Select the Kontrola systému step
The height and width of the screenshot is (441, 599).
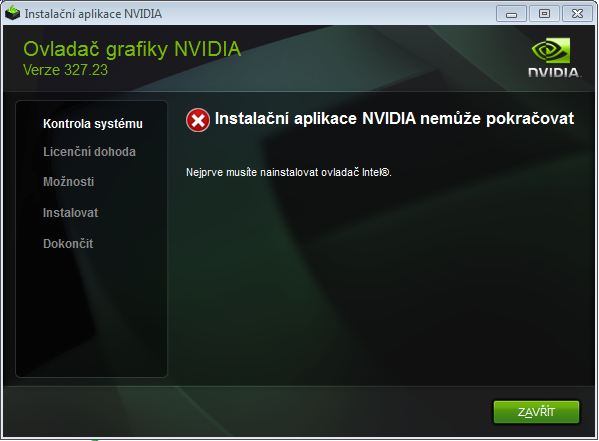pos(93,123)
